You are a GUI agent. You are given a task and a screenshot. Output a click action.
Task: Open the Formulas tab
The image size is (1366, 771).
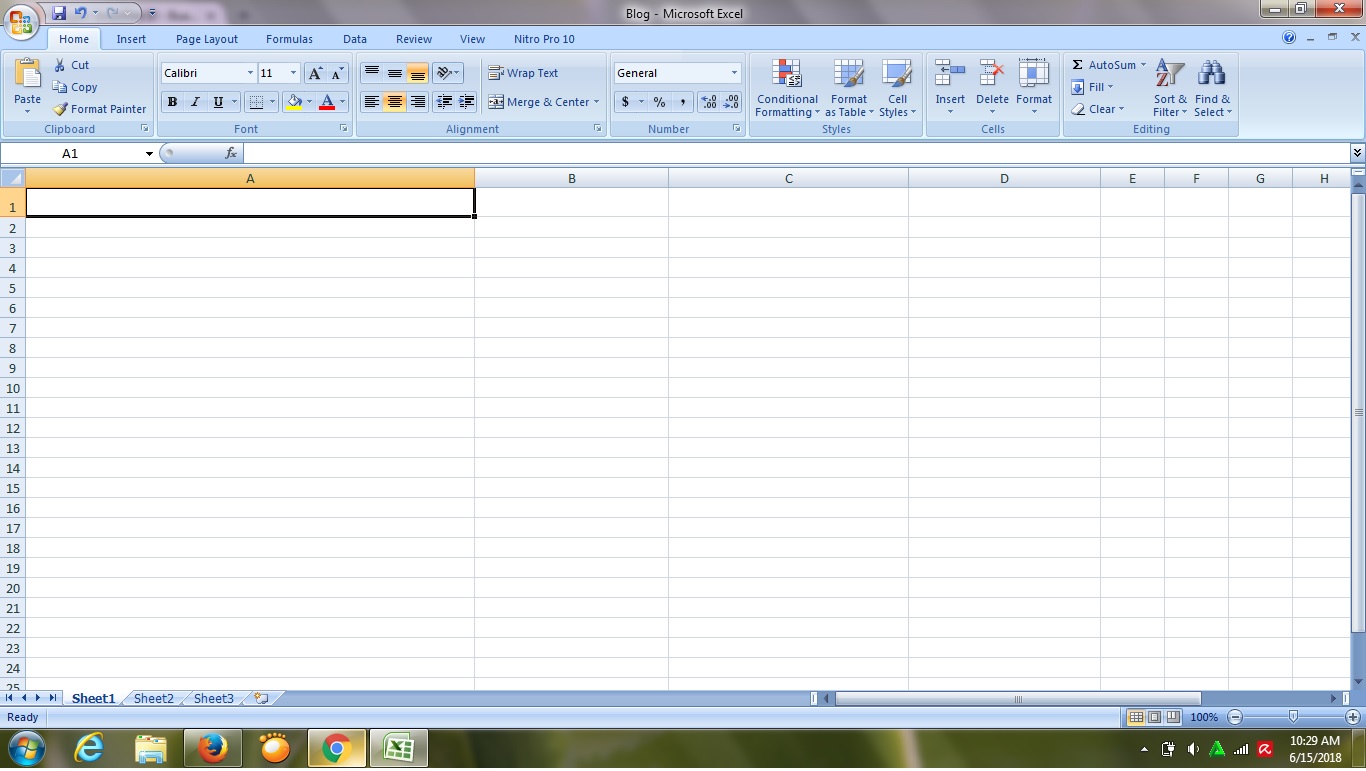tap(289, 39)
